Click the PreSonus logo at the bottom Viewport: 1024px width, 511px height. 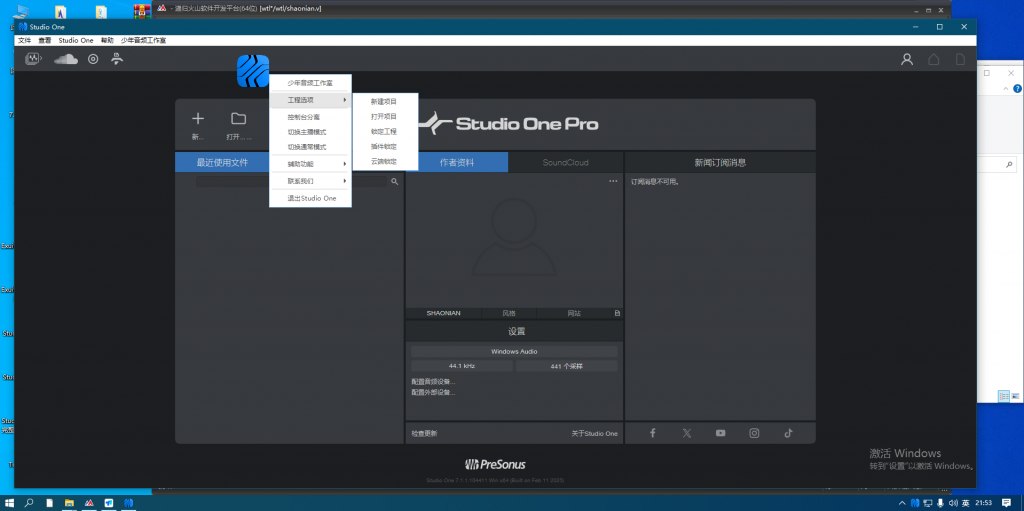tap(495, 465)
